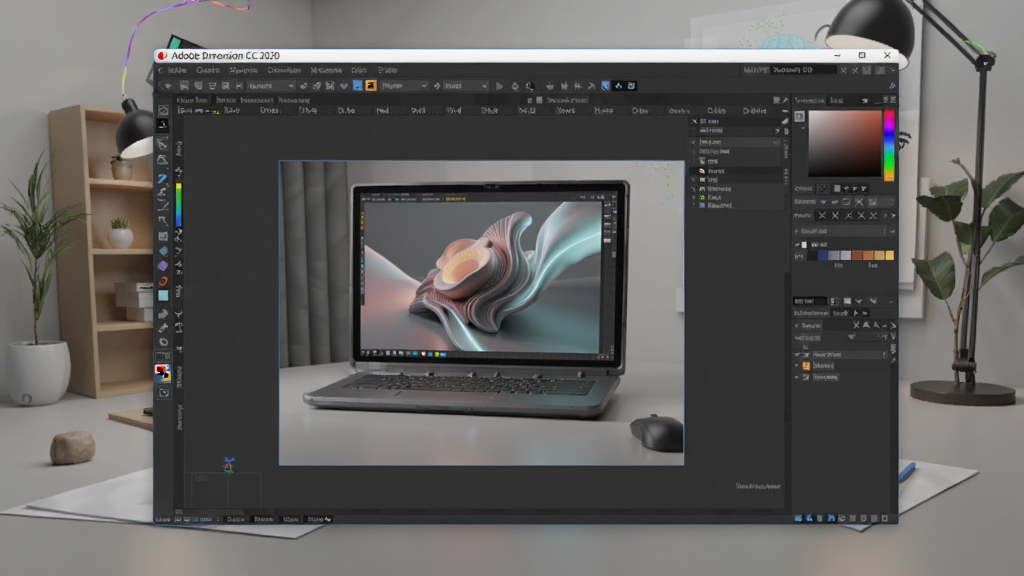
Task: Click the search field at top right
Action: [803, 70]
